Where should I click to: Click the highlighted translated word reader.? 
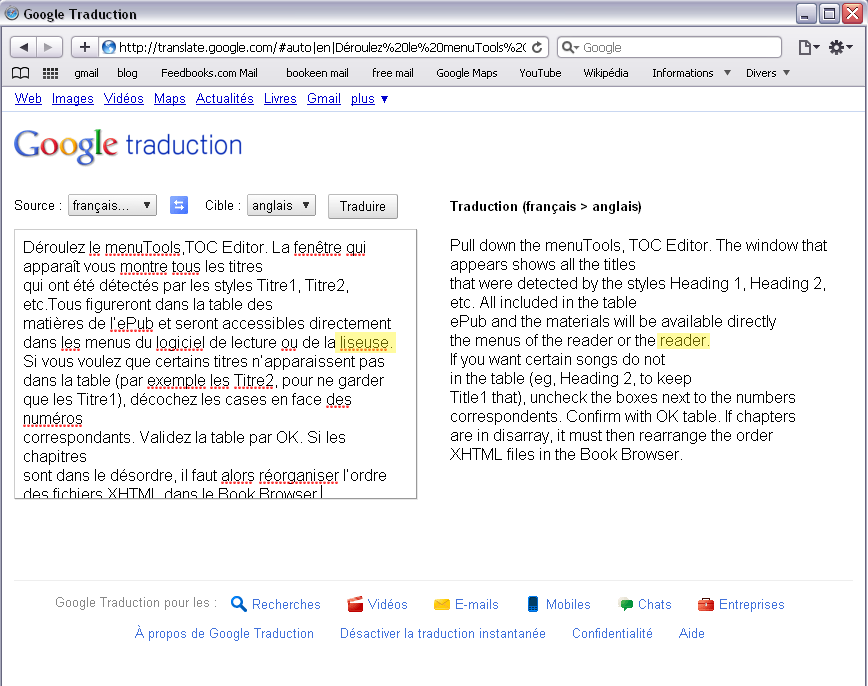click(684, 340)
